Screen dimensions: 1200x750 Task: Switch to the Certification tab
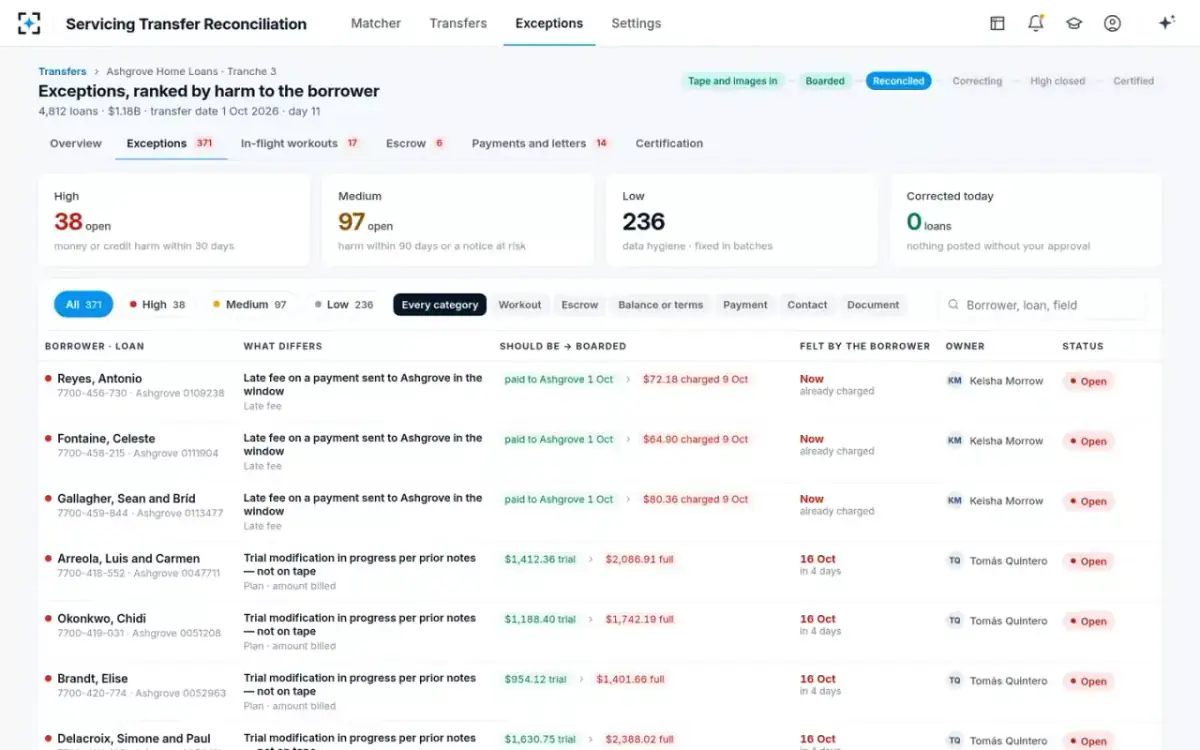(669, 143)
